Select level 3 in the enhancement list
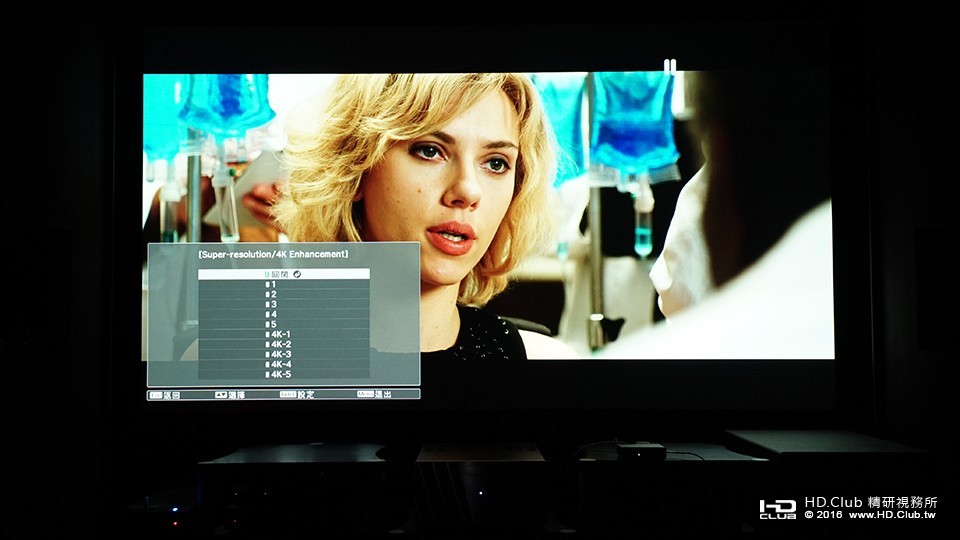960x540 pixels. pos(283,304)
